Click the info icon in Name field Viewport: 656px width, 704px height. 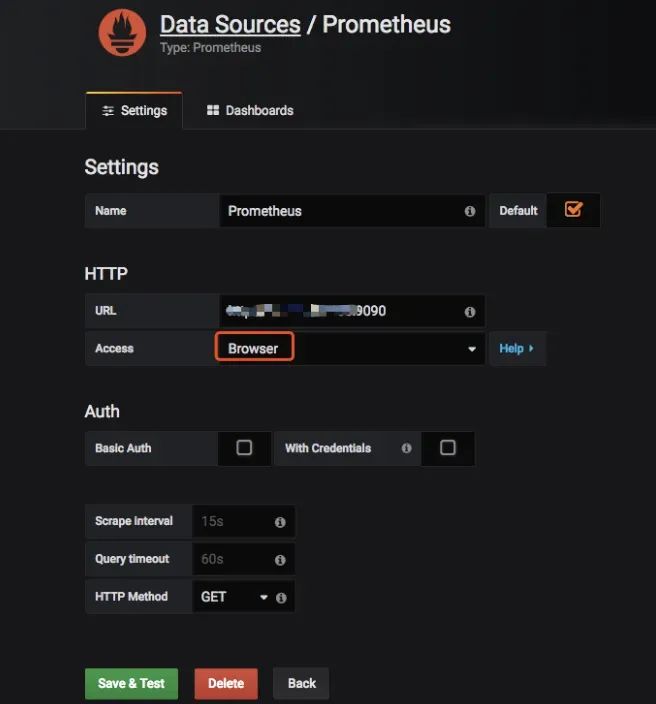click(470, 211)
